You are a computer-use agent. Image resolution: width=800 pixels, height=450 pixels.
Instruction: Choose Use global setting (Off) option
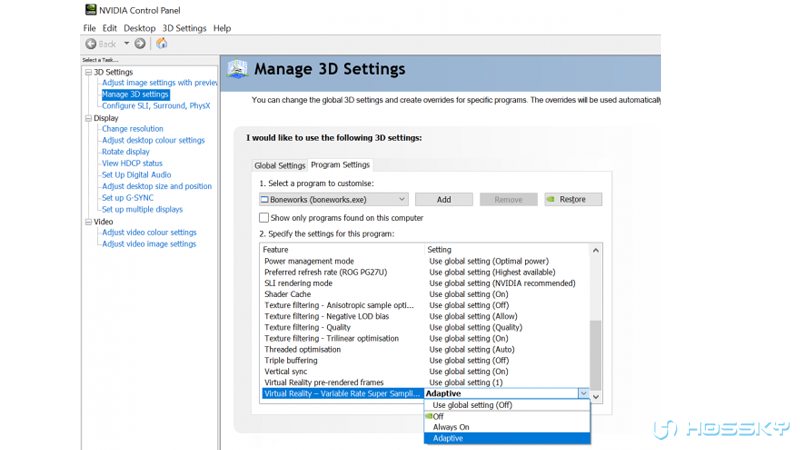(507, 405)
